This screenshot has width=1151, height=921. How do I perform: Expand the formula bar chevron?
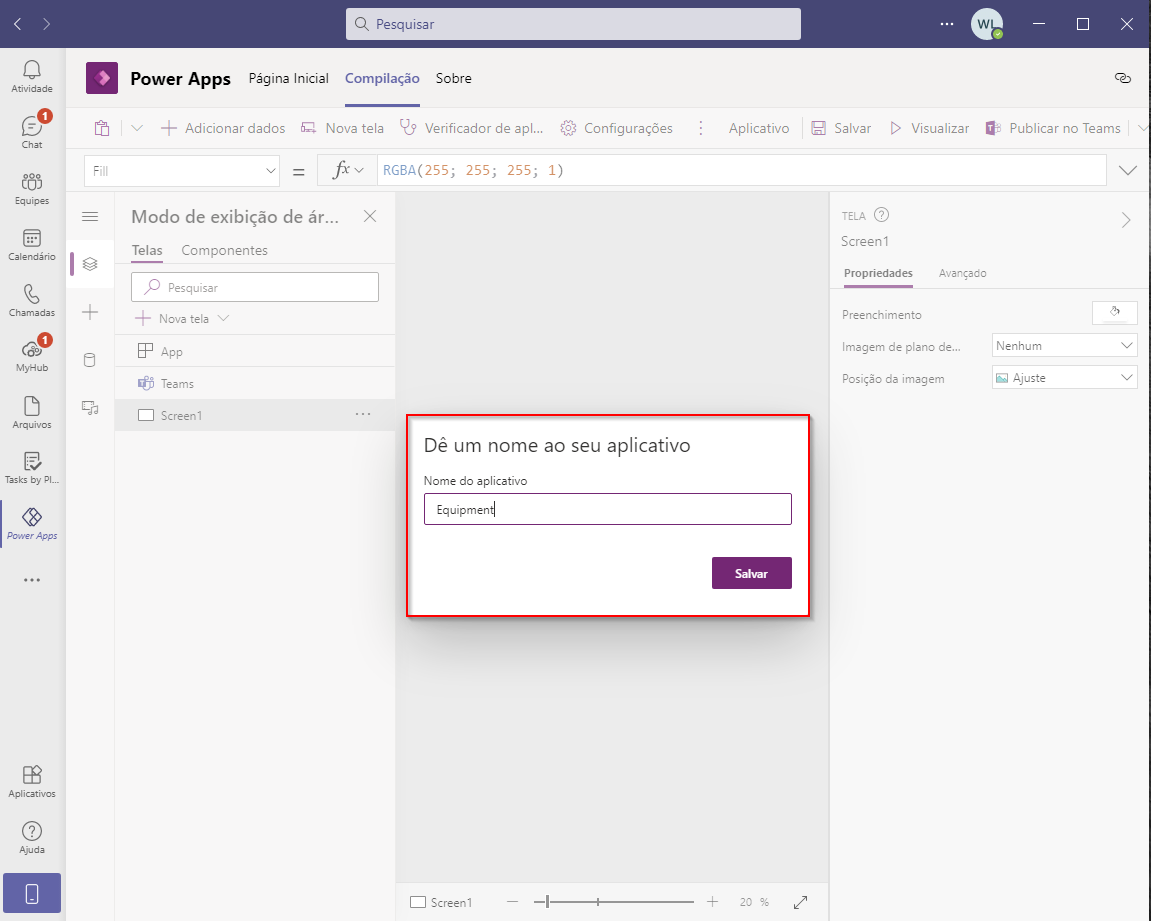point(1128,170)
